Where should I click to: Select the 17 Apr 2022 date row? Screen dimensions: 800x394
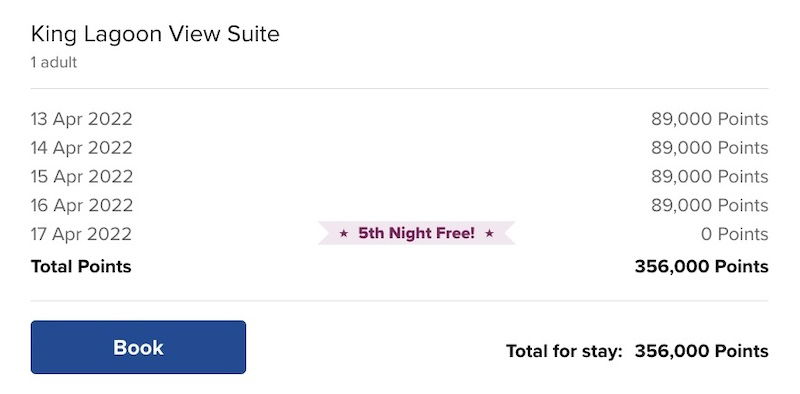point(399,234)
